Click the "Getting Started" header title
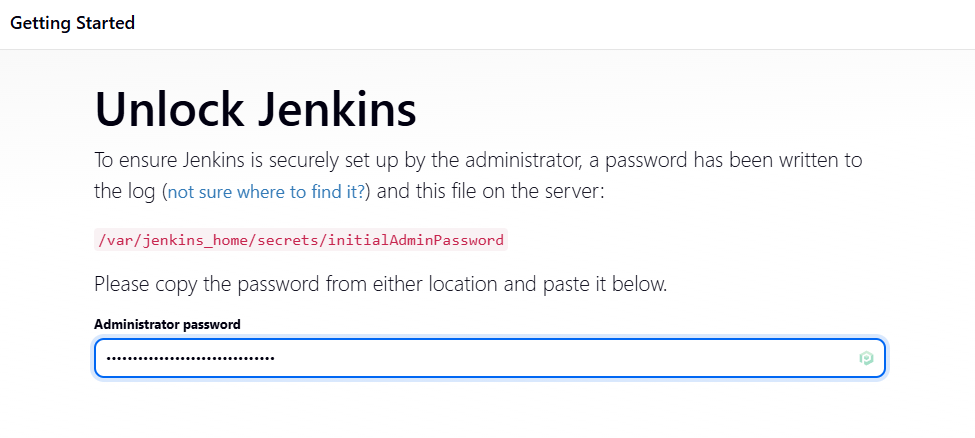Image resolution: width=975 pixels, height=438 pixels. [72, 22]
